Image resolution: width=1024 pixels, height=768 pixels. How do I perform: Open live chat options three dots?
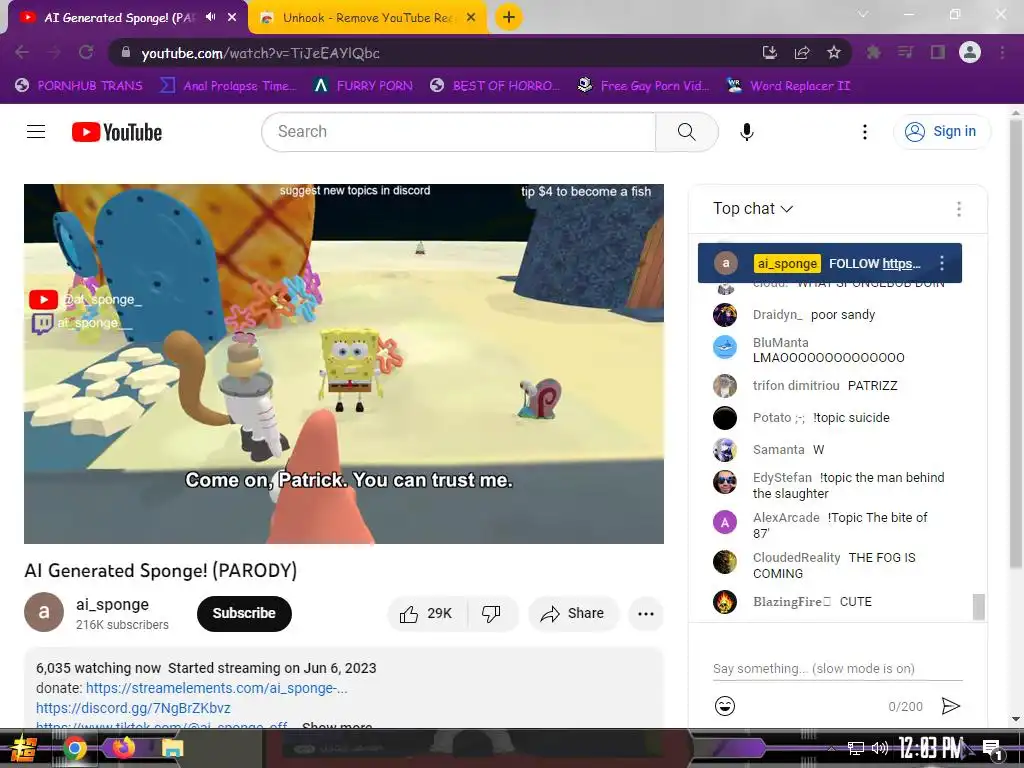click(x=958, y=209)
